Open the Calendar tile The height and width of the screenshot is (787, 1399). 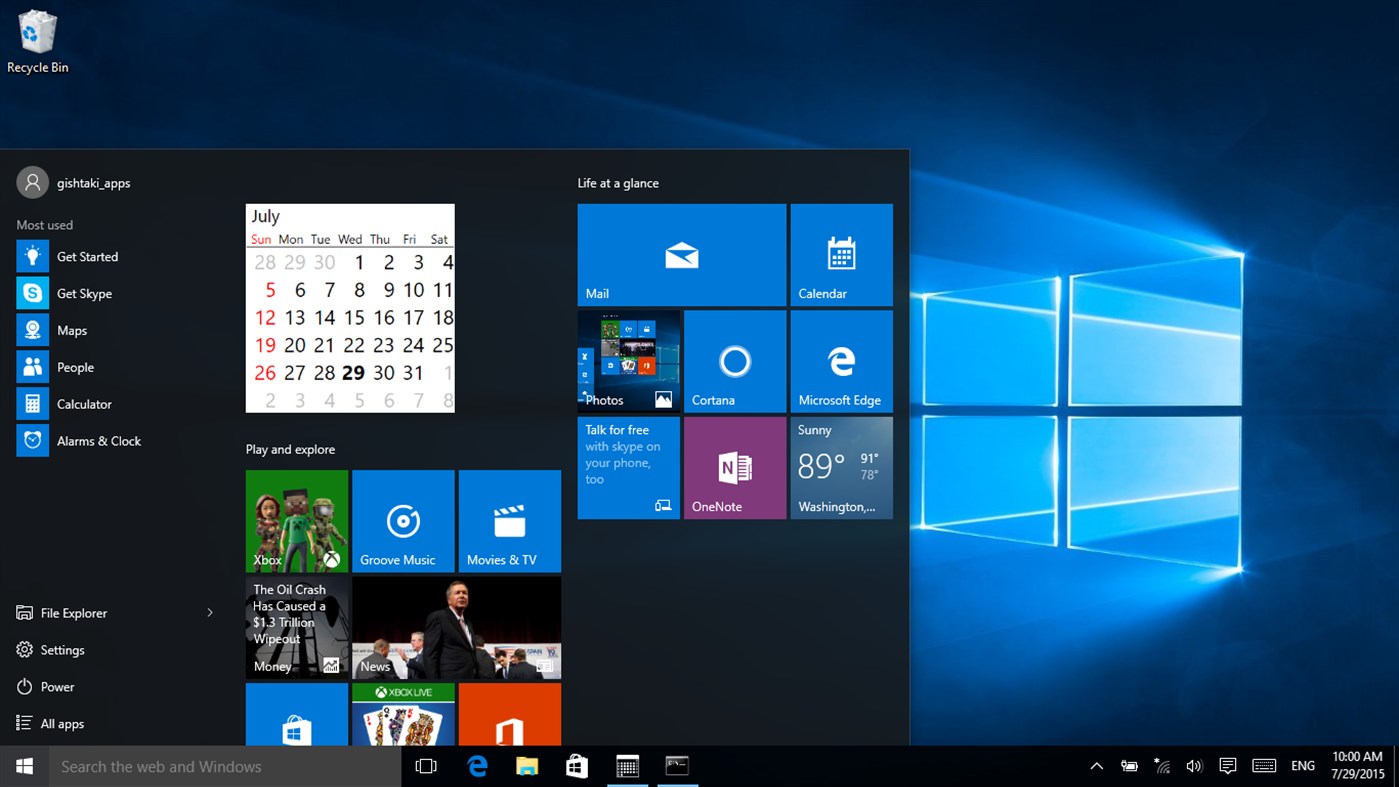tap(841, 254)
